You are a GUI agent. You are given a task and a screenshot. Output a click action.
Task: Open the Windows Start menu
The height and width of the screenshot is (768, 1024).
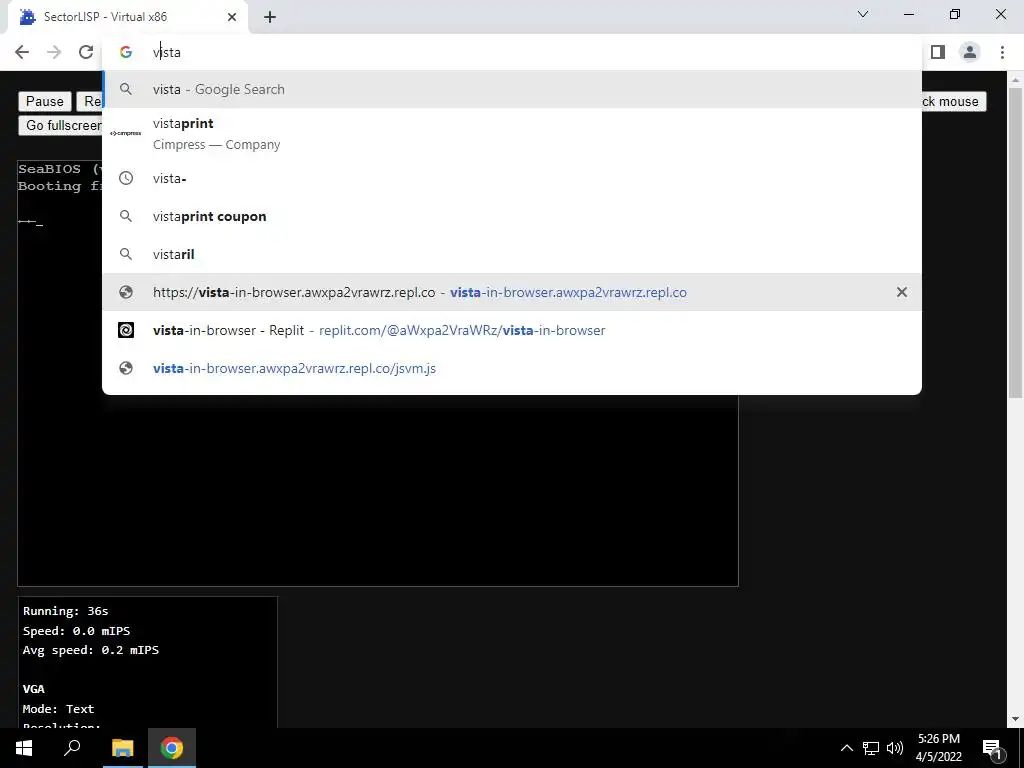coord(24,748)
